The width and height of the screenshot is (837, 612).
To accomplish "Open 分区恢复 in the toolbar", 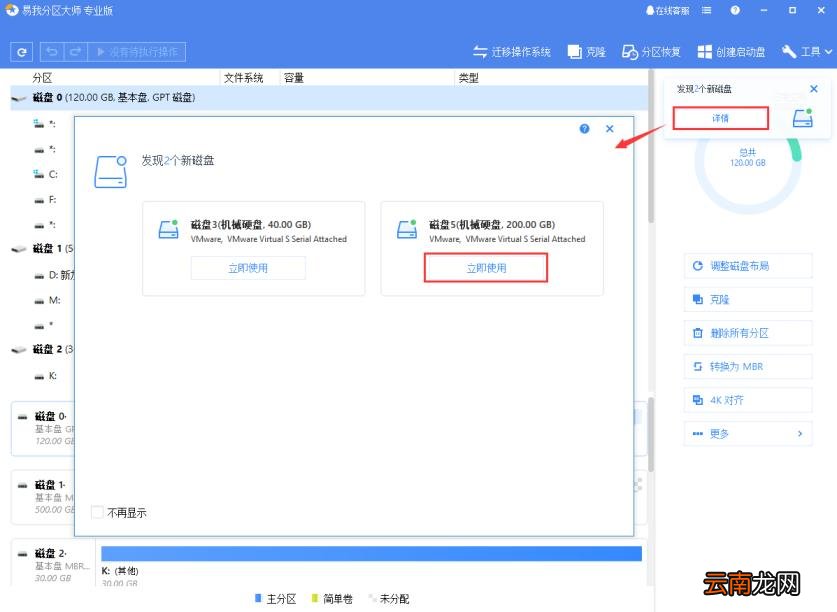I will tap(651, 52).
